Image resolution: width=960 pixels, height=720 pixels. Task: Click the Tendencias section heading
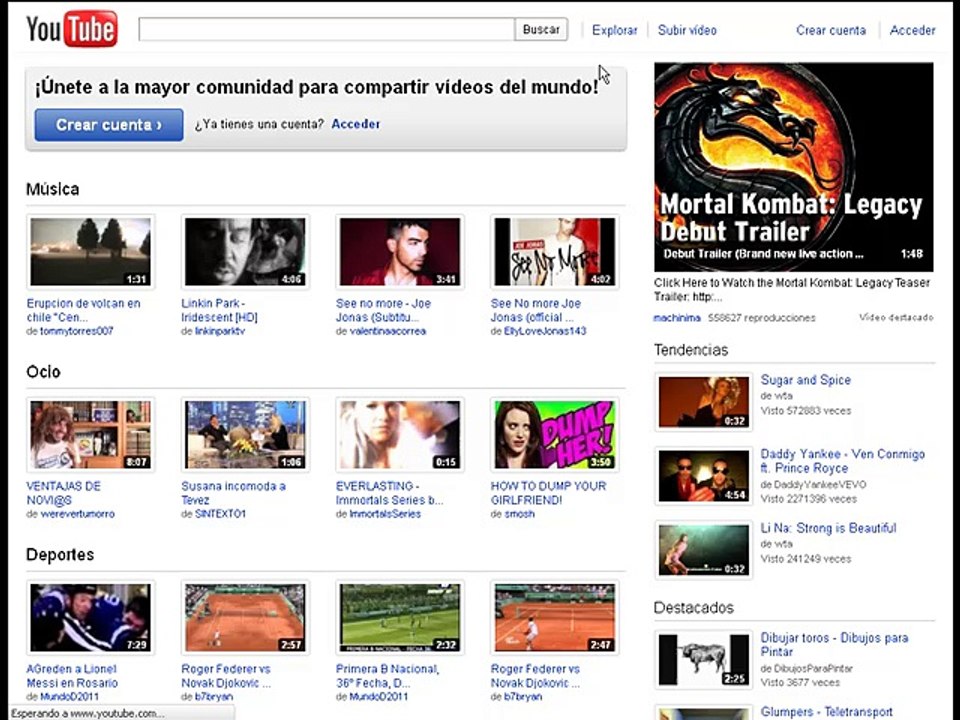pos(691,350)
